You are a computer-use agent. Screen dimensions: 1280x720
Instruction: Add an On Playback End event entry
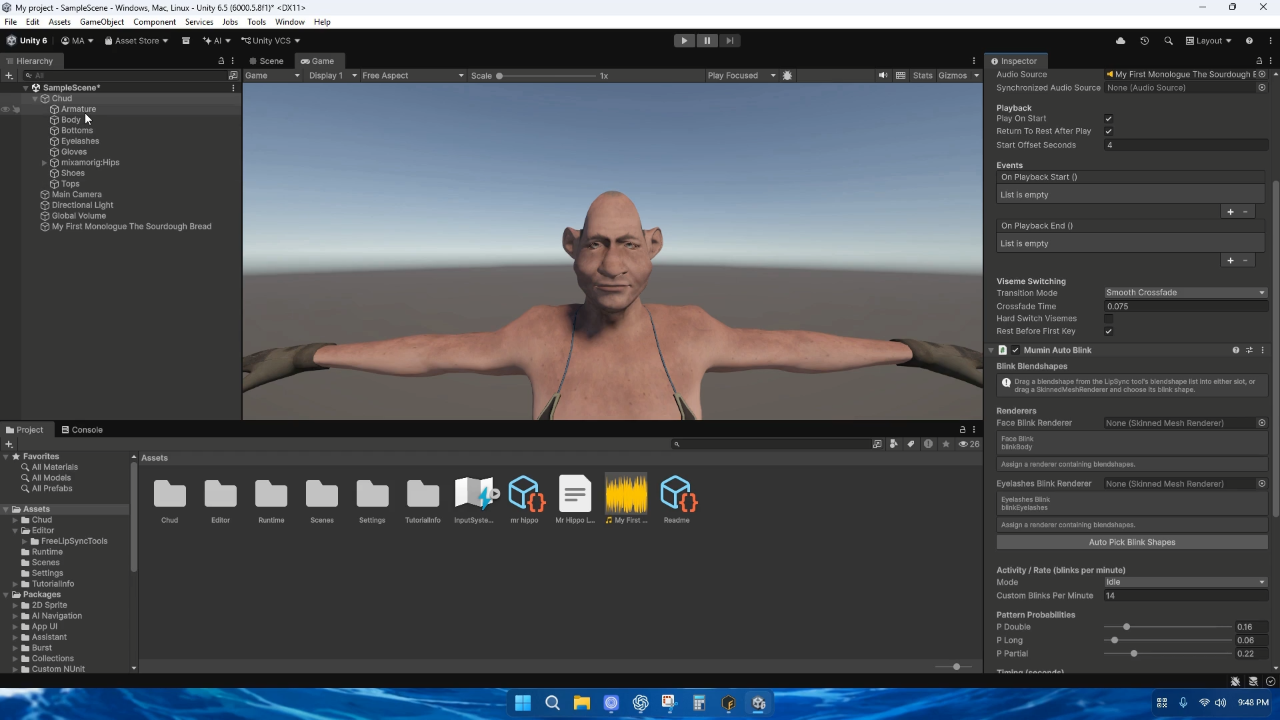pyautogui.click(x=1230, y=261)
